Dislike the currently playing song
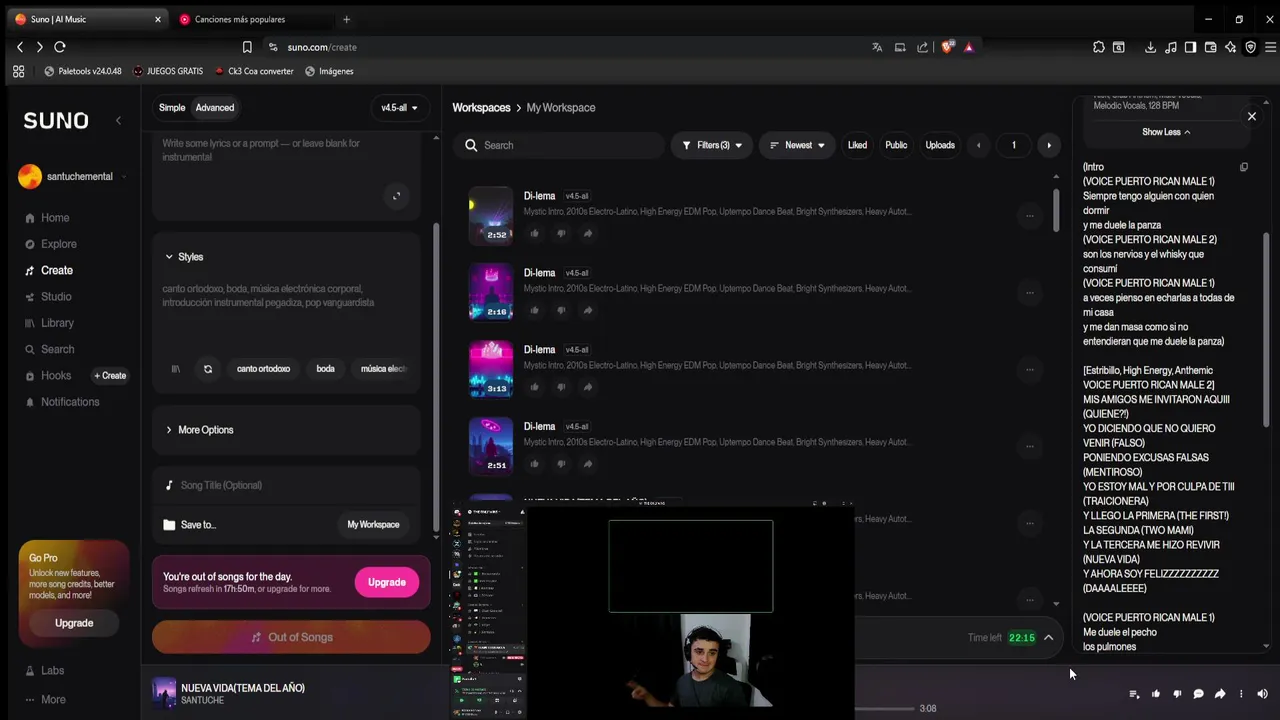Viewport: 1280px width, 720px height. pos(1177,694)
